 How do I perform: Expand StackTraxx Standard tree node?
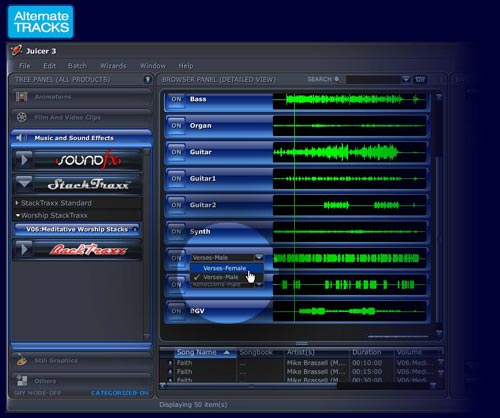[17, 203]
